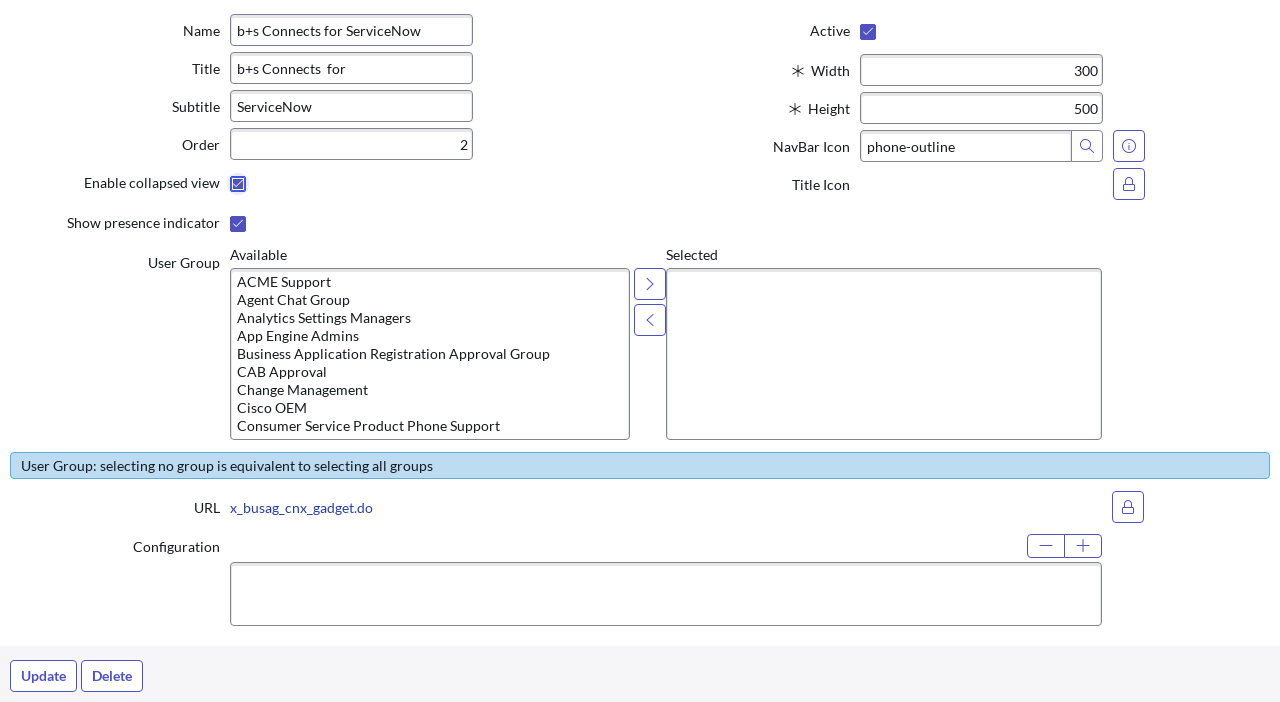Toggle Show presence indicator checkbox
Image resolution: width=1280 pixels, height=702 pixels.
pyautogui.click(x=238, y=224)
